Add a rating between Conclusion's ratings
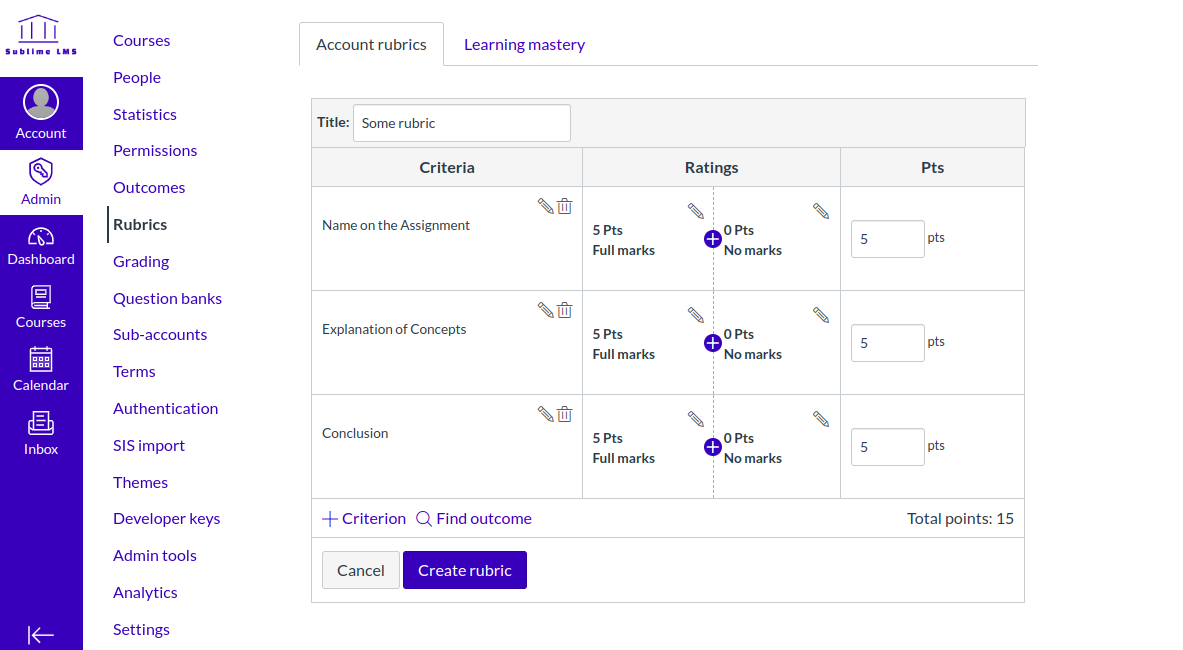 tap(713, 447)
